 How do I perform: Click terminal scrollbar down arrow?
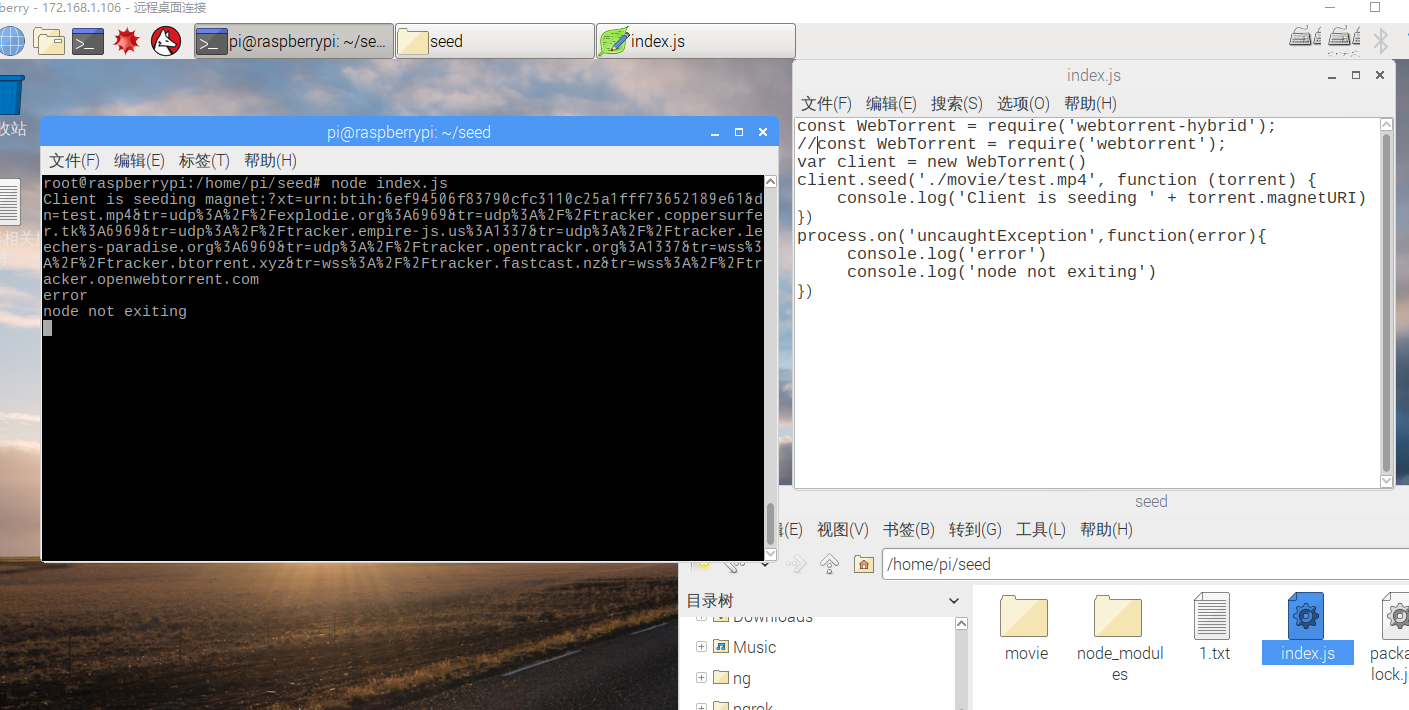770,553
